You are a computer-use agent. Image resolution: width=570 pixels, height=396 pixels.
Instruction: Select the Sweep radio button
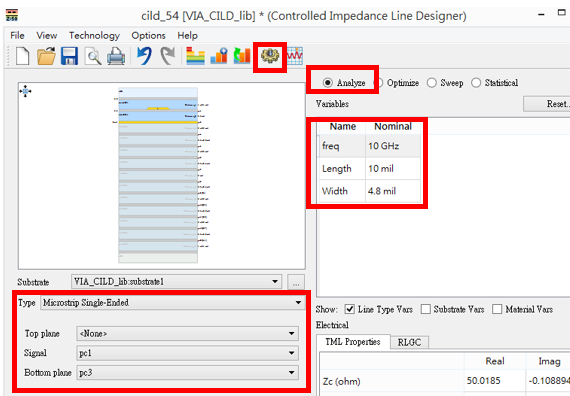(431, 83)
